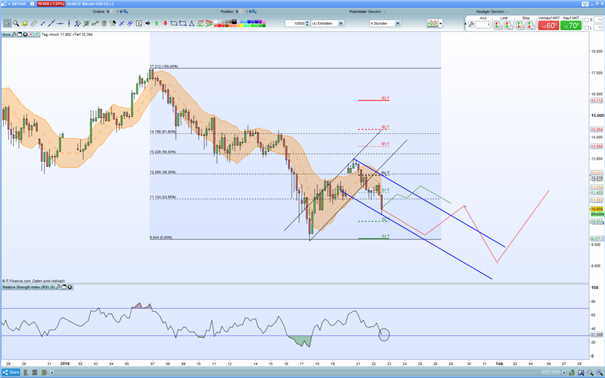
Task: Tick the L checkbox in order panel
Action: pos(586,27)
